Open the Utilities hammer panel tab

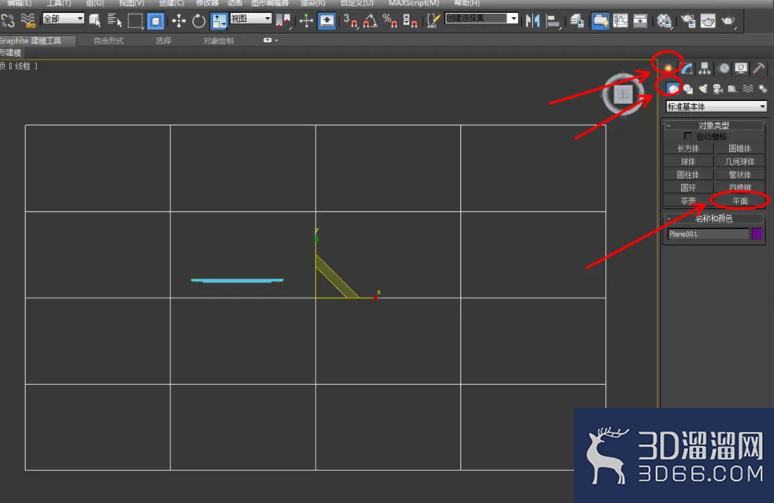click(x=759, y=68)
